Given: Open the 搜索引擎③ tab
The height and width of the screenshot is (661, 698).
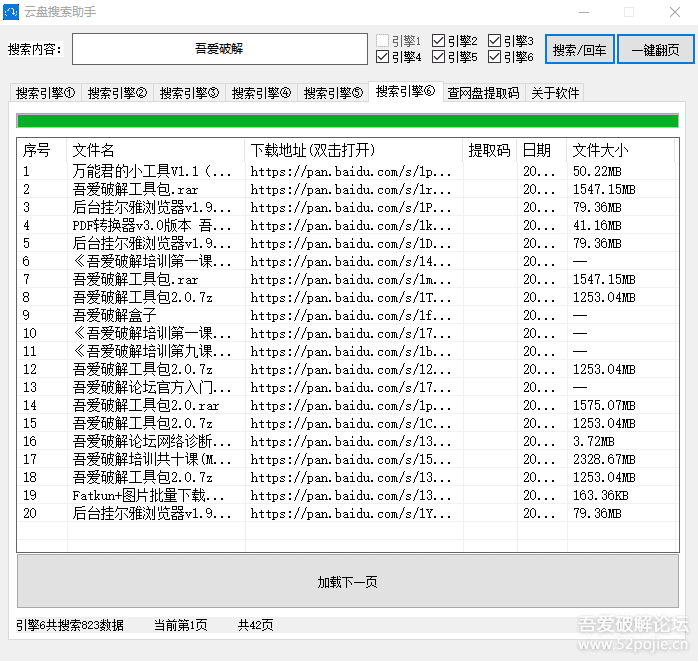Looking at the screenshot, I should point(189,93).
